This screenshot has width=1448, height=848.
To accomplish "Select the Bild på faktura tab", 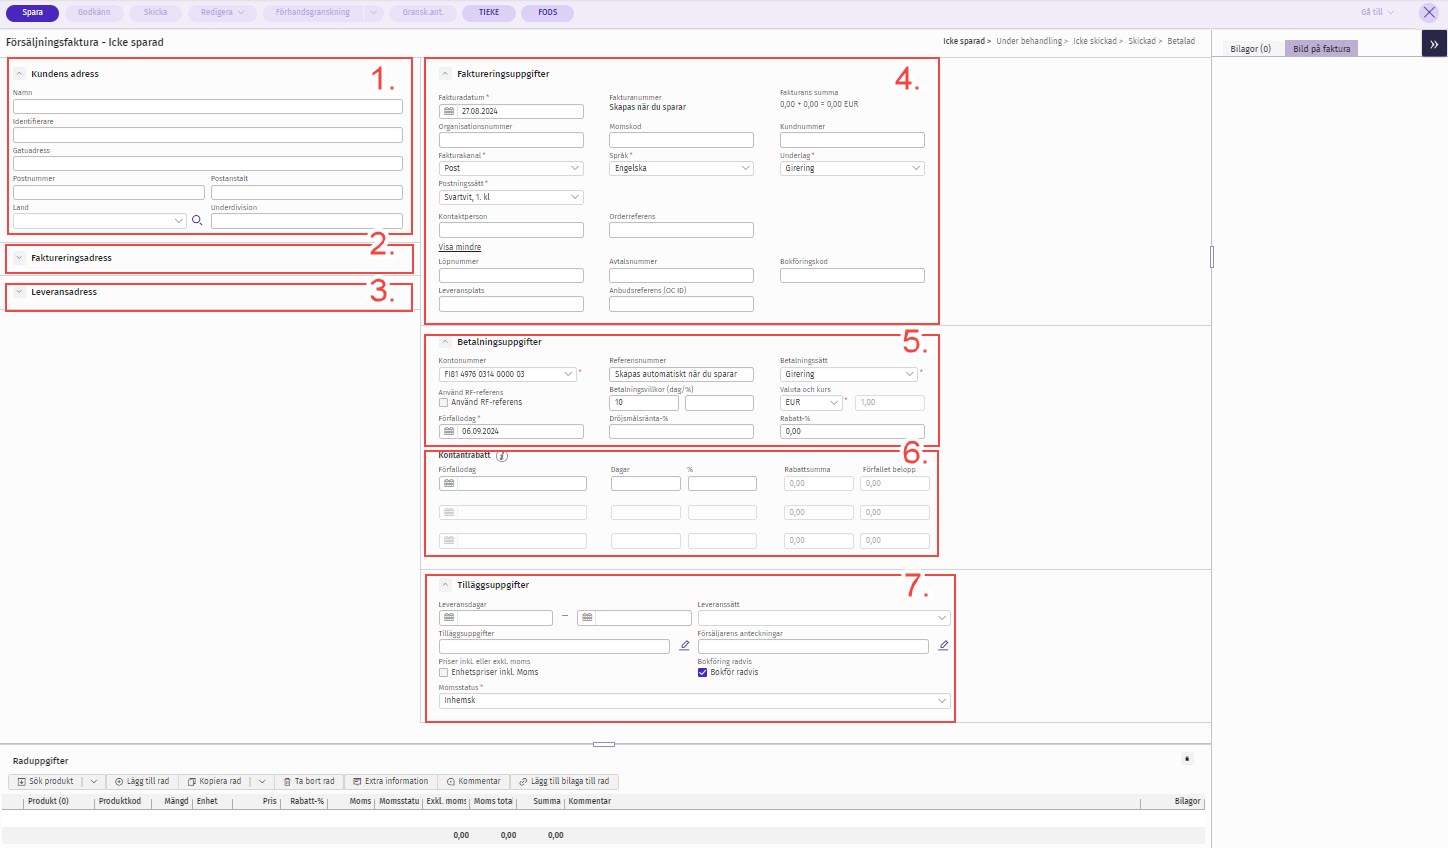I will click(1321, 49).
